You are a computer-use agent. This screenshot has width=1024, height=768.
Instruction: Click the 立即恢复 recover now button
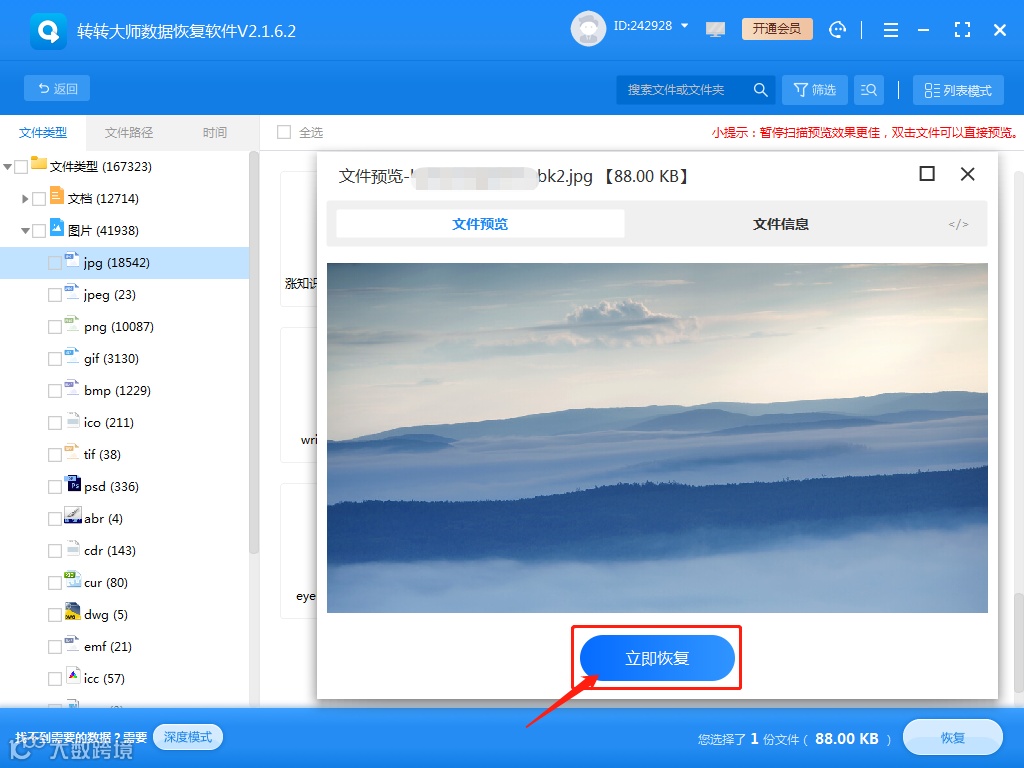click(657, 658)
